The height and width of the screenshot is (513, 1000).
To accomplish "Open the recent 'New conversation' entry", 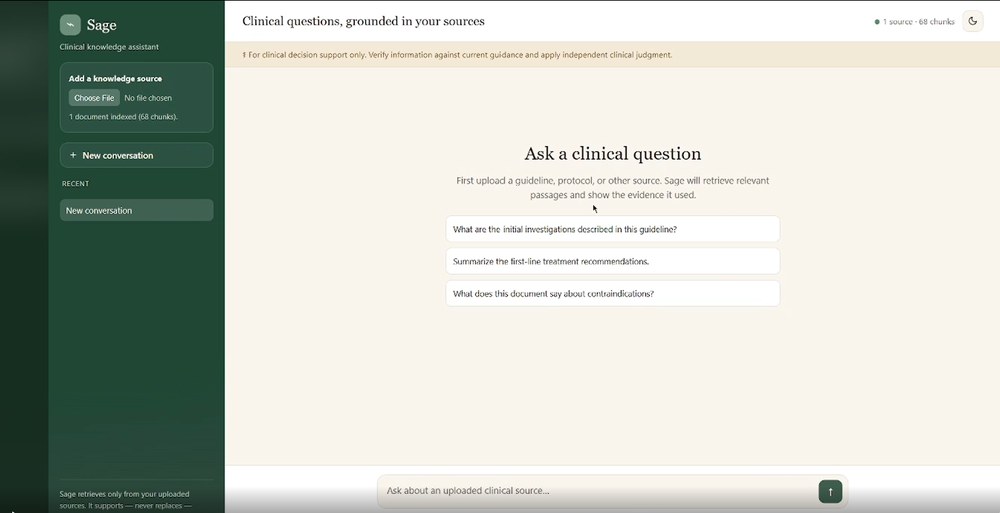I will pos(136,211).
